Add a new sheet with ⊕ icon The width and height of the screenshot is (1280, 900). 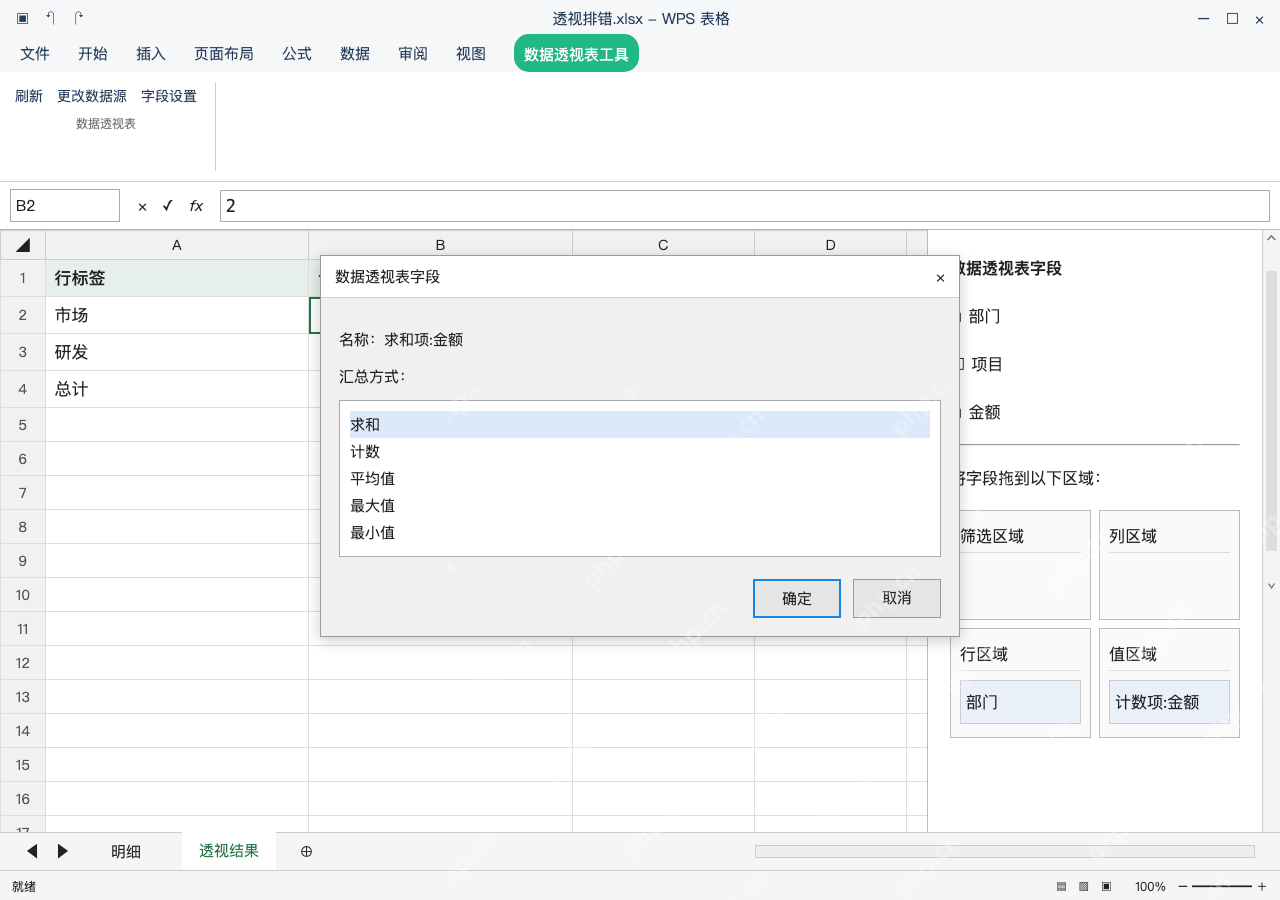tap(306, 851)
